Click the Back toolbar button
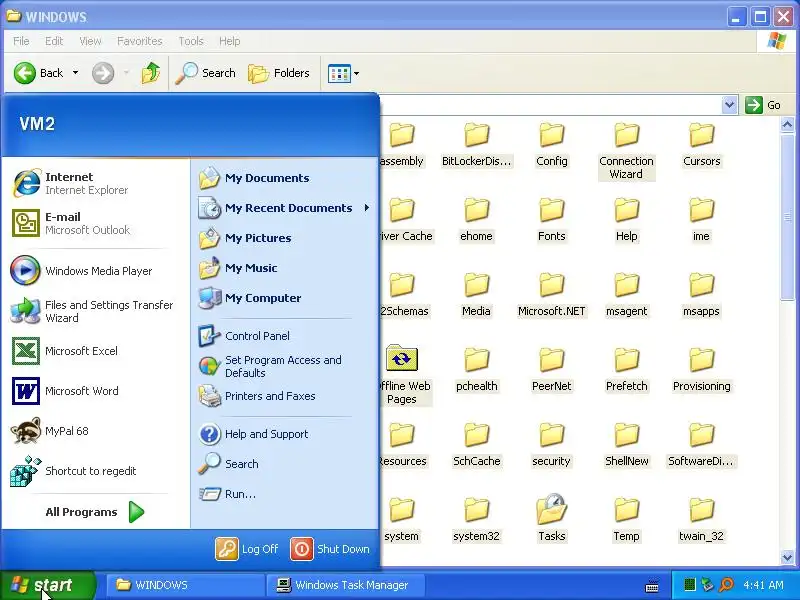 (x=39, y=73)
